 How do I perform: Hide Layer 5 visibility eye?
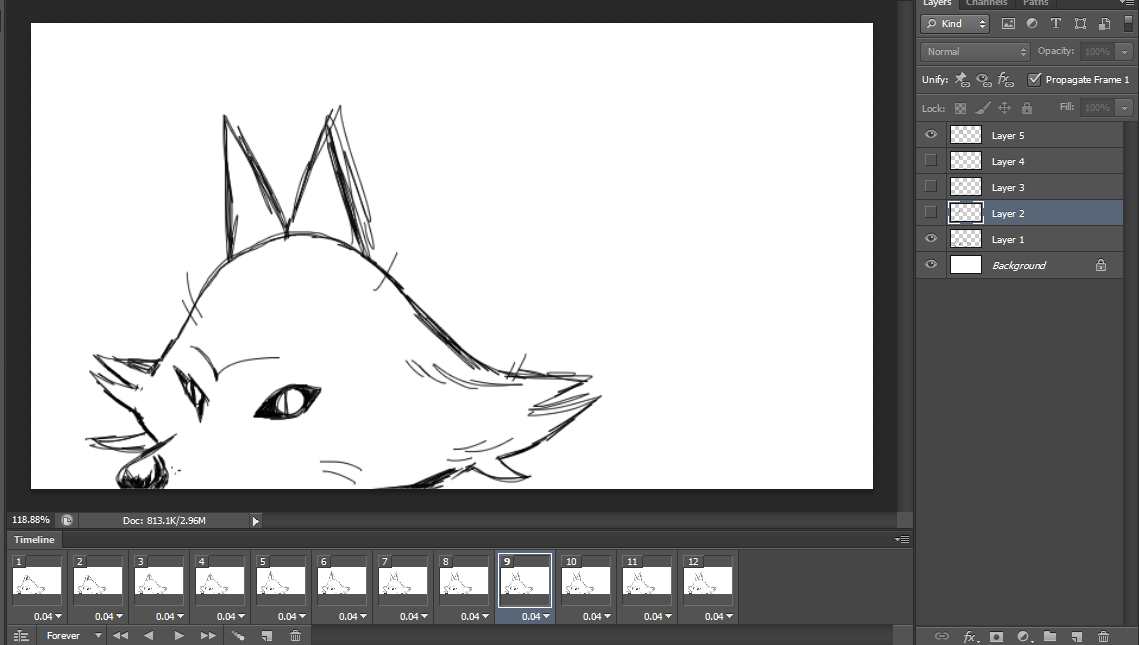coord(931,135)
